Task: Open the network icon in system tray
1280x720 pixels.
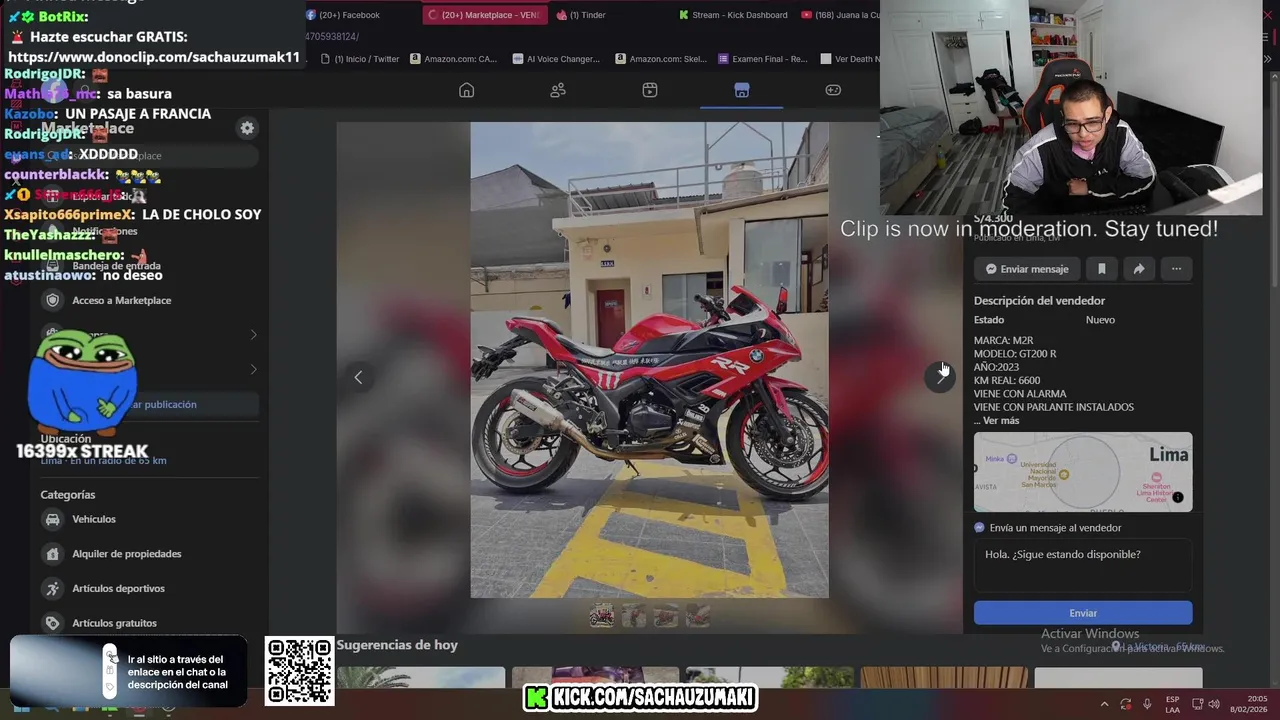Action: 1196,704
